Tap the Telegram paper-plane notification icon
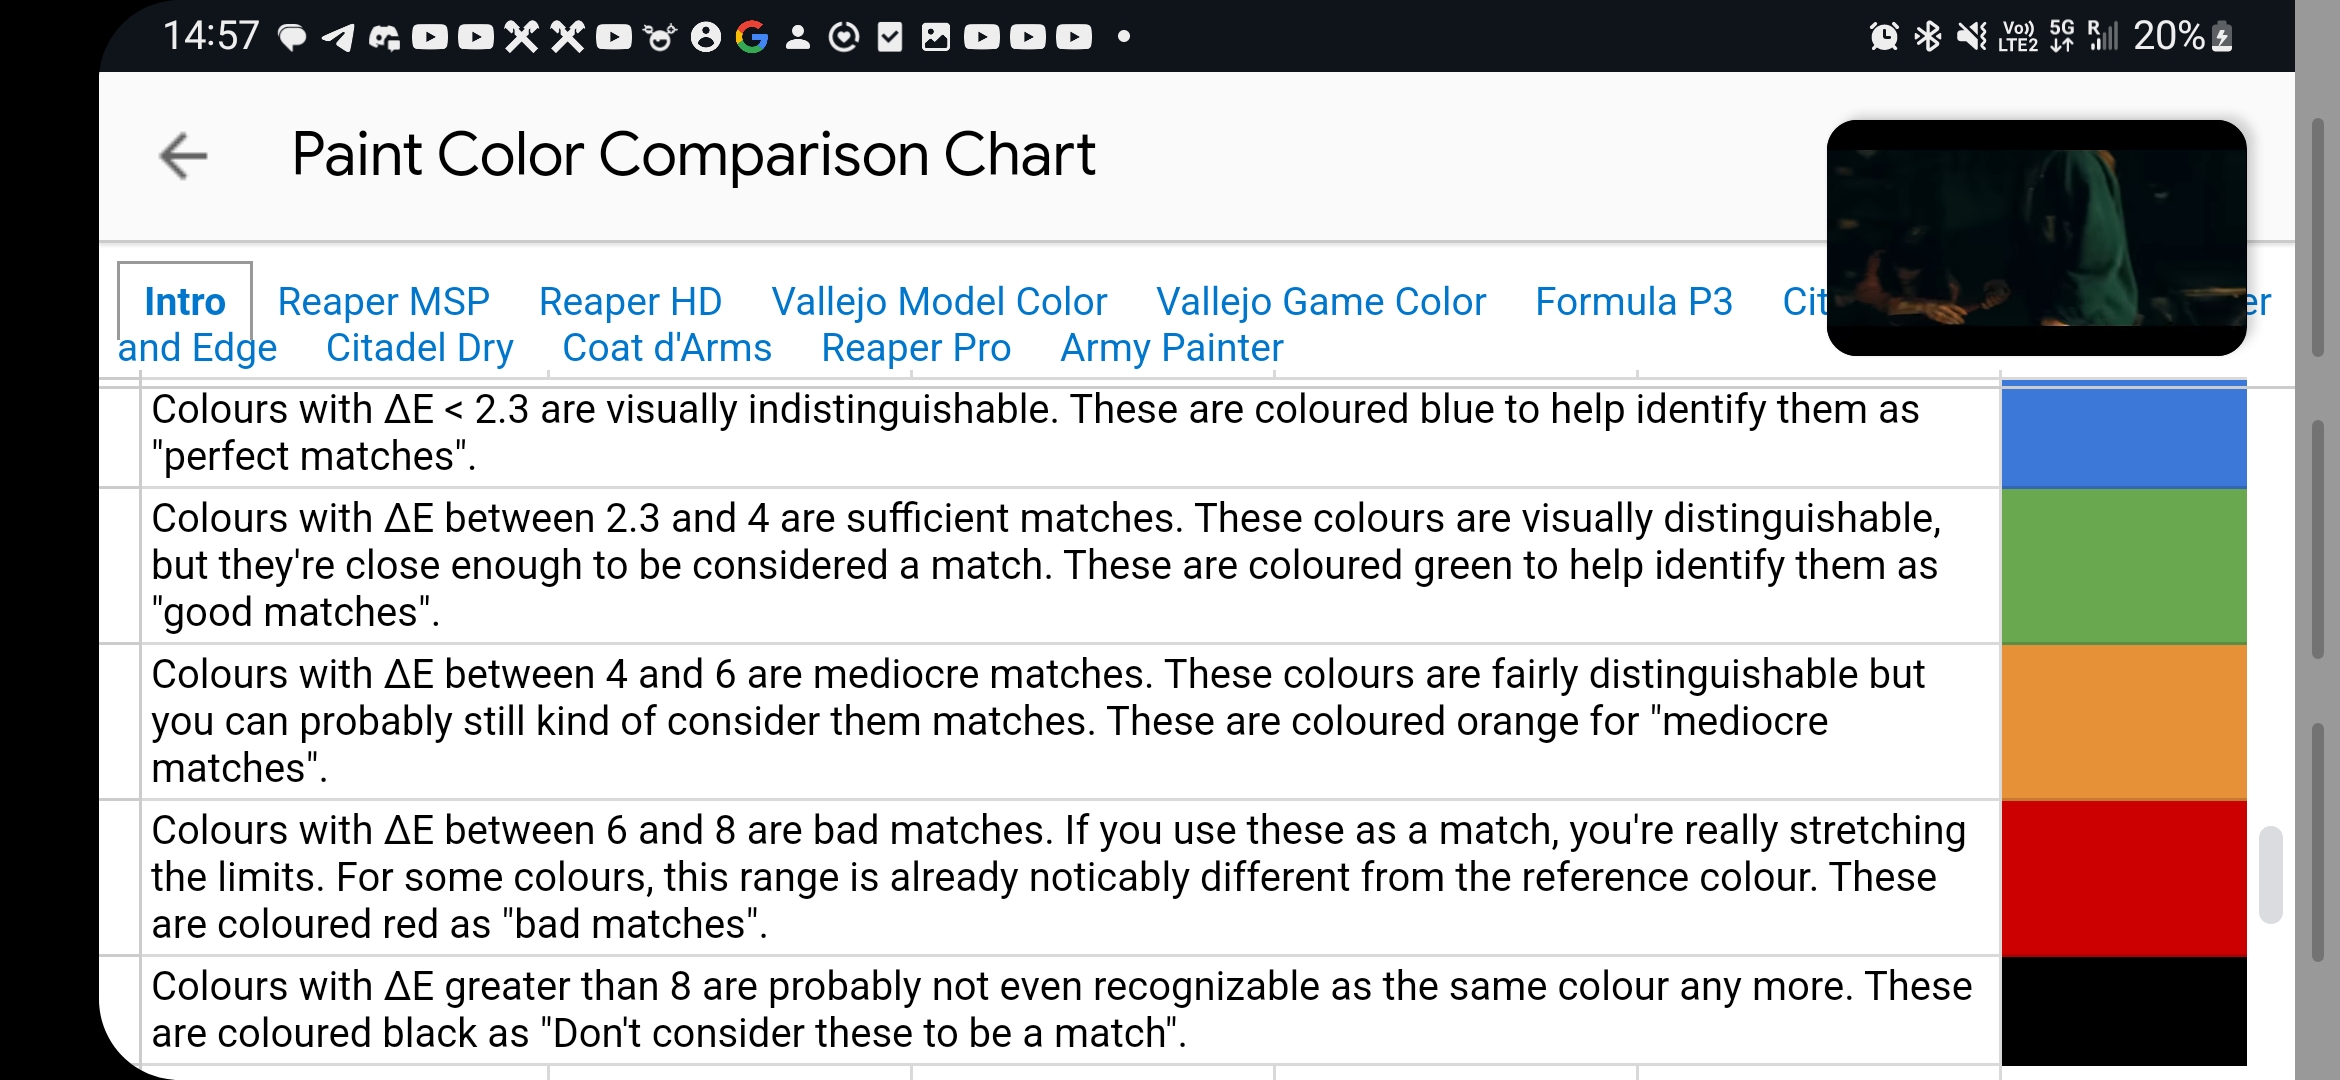Viewport: 2340px width, 1080px height. pyautogui.click(x=338, y=38)
